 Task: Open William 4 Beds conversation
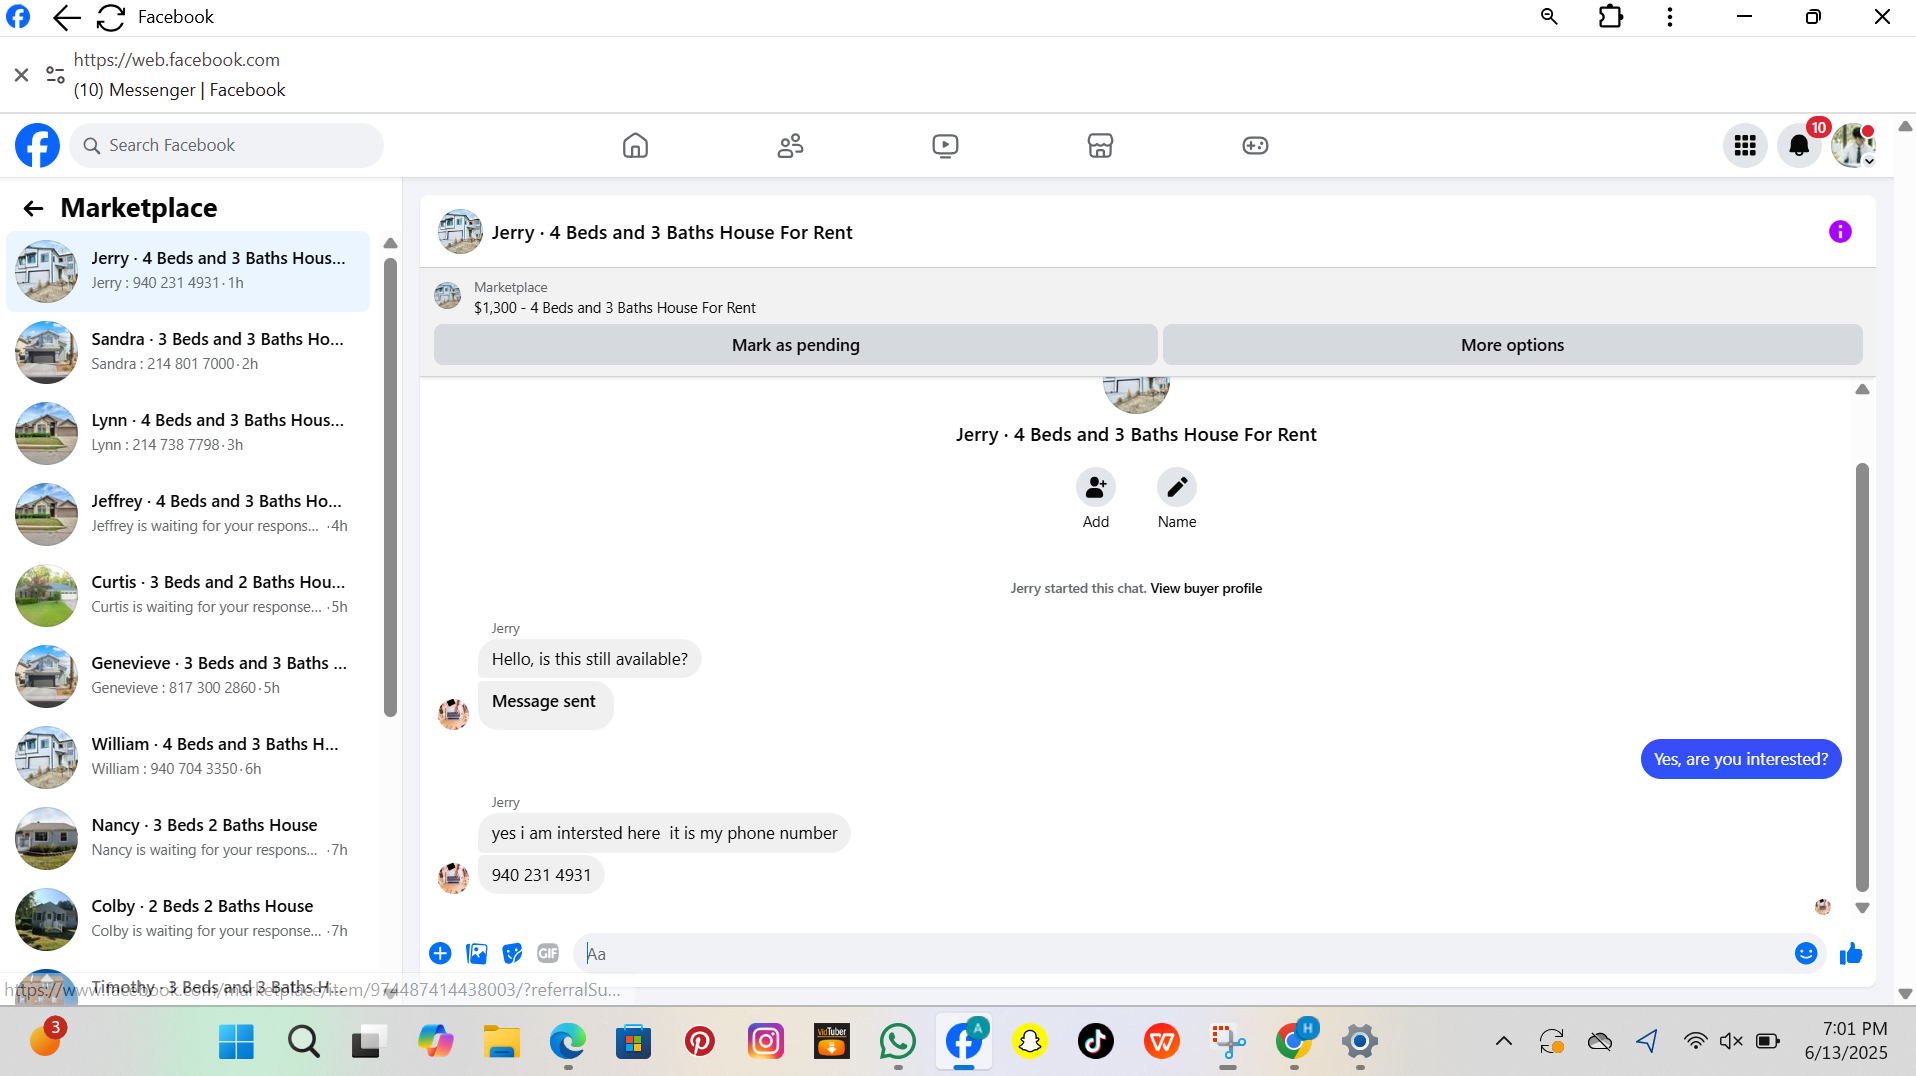(188, 757)
